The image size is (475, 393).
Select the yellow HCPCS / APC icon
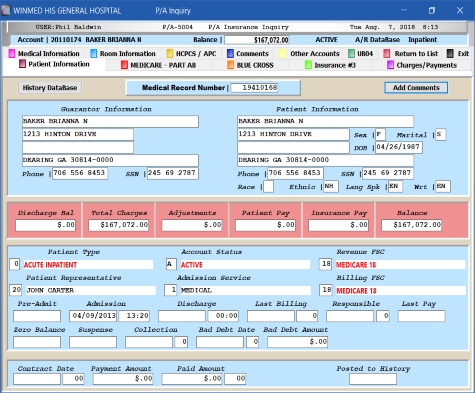pos(170,54)
